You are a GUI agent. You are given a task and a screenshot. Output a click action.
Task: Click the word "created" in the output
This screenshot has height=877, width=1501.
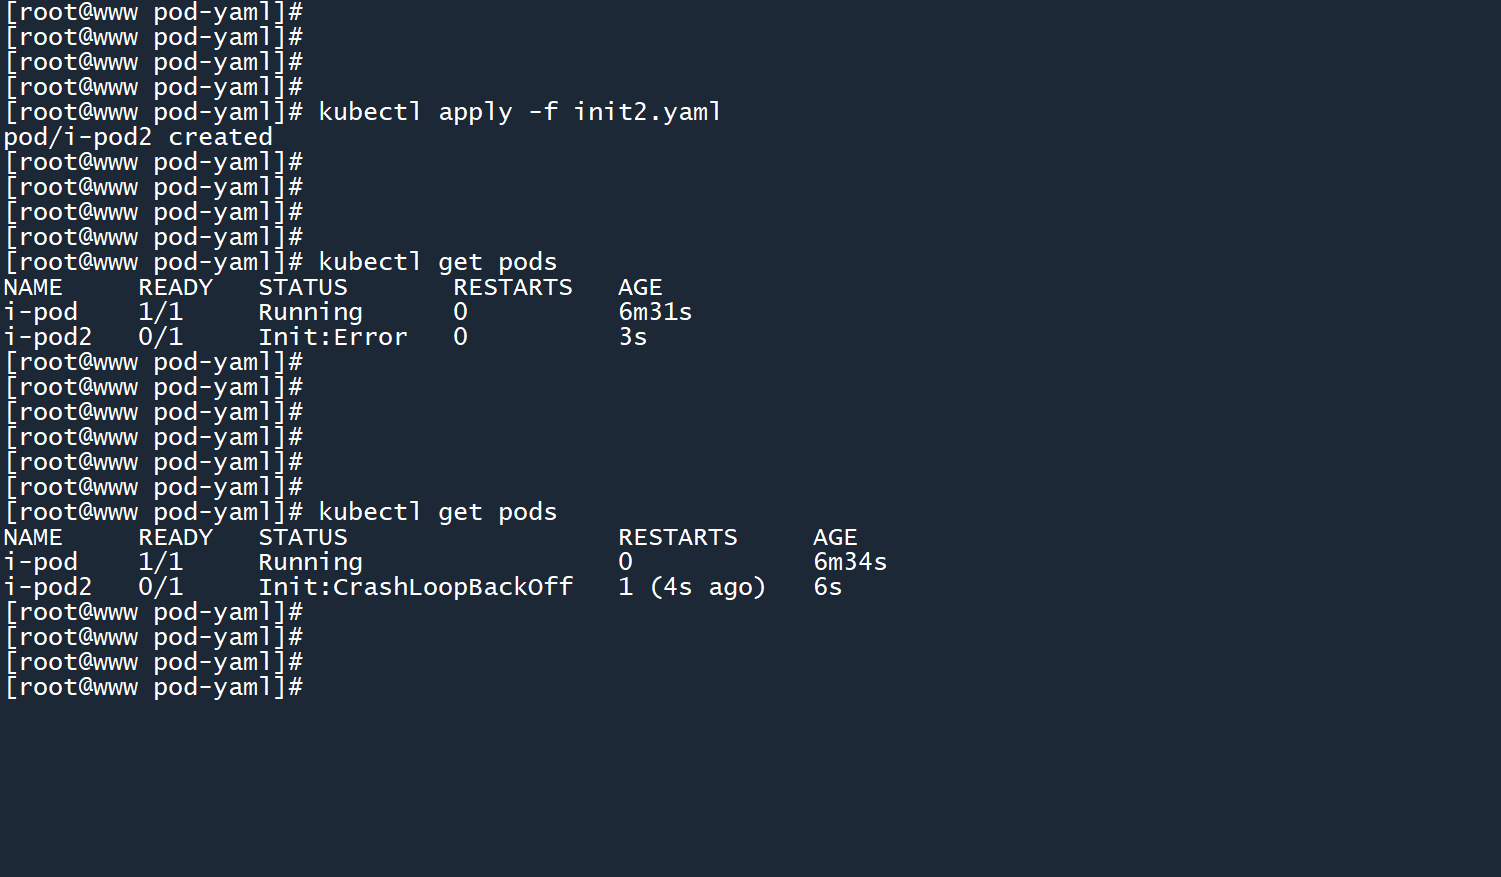(220, 137)
